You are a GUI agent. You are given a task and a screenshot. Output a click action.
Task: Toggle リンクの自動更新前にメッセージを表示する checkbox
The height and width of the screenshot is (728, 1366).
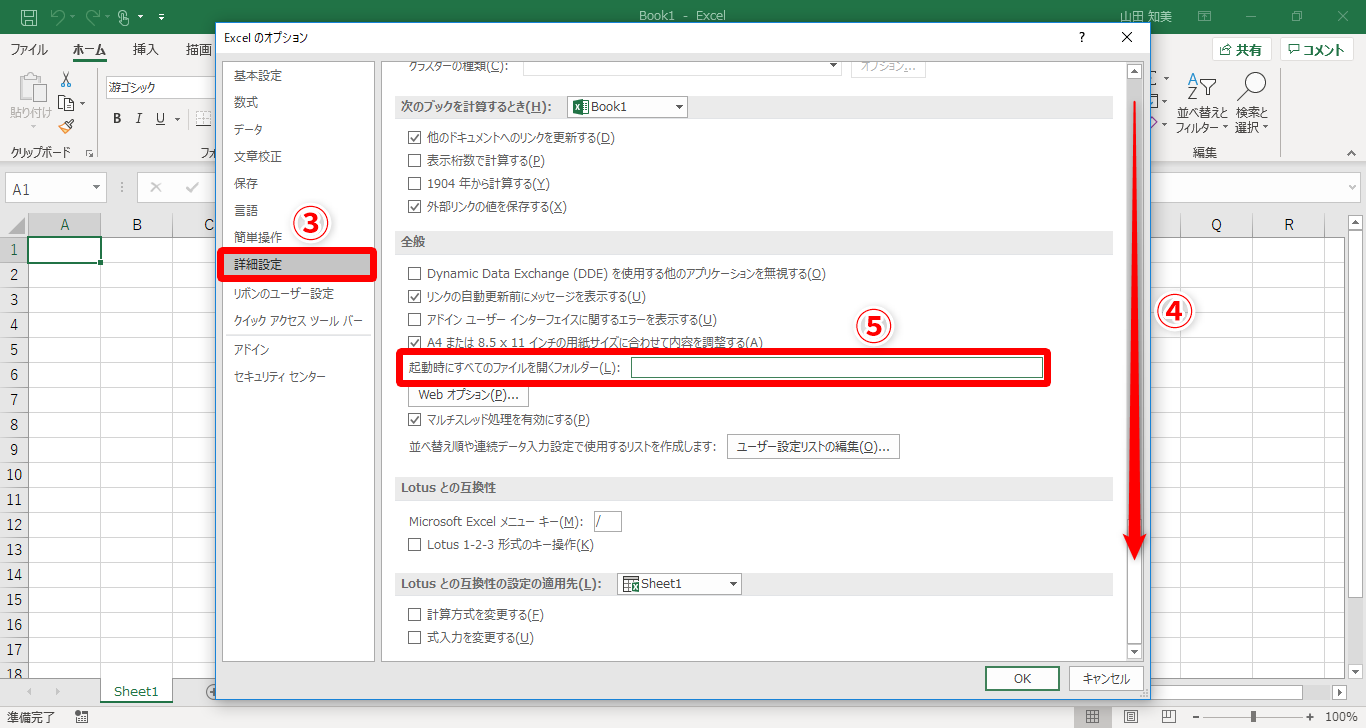point(415,297)
